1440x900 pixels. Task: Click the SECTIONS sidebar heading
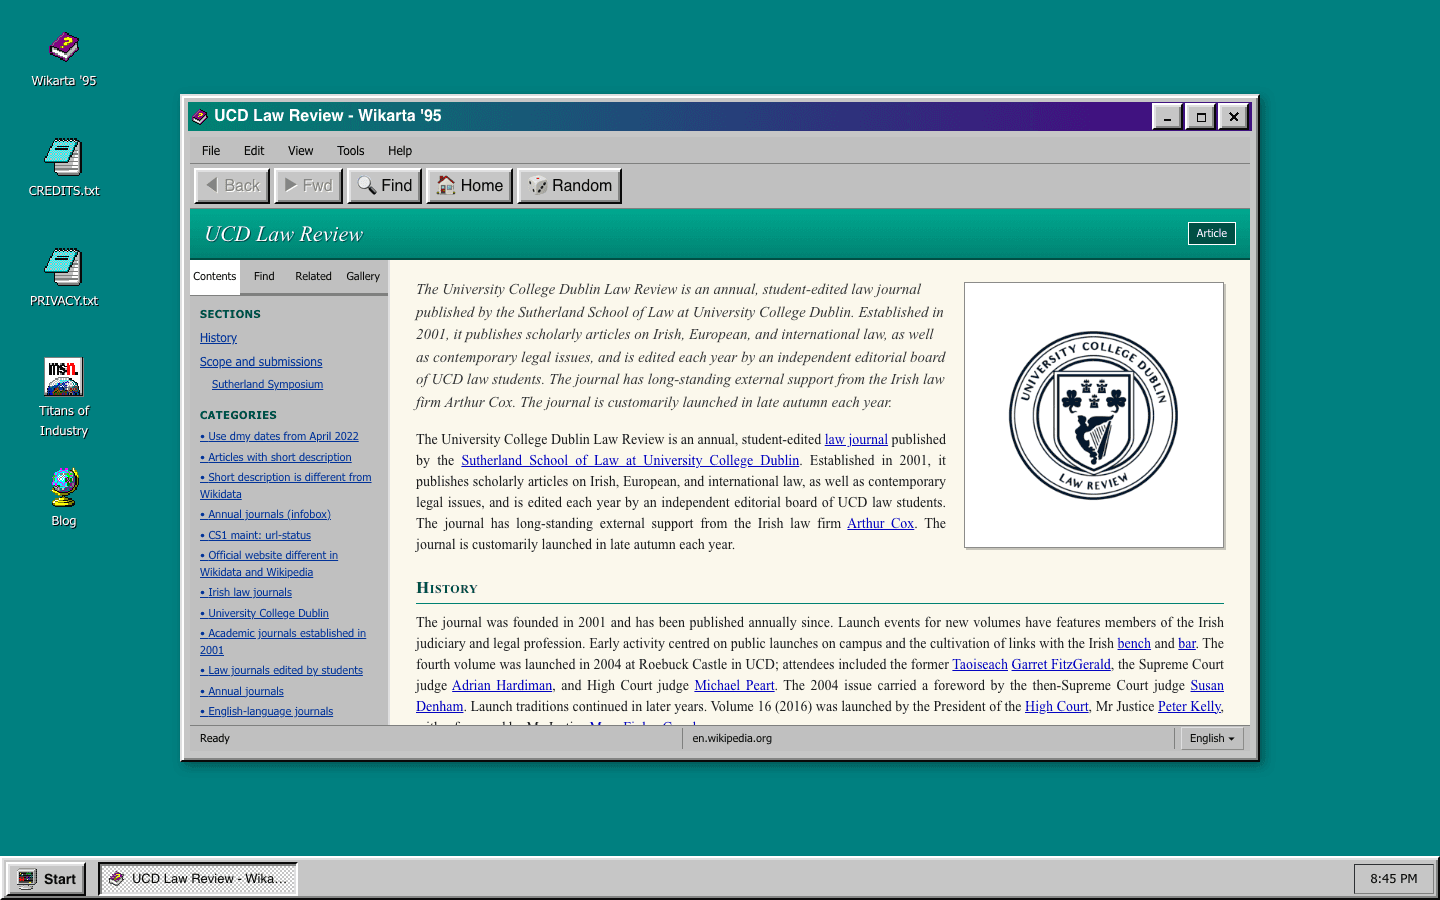(x=230, y=314)
